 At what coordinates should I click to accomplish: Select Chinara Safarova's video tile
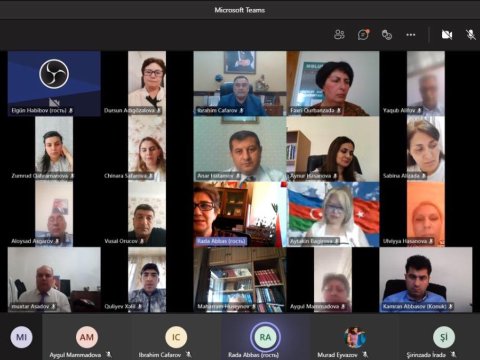point(147,149)
